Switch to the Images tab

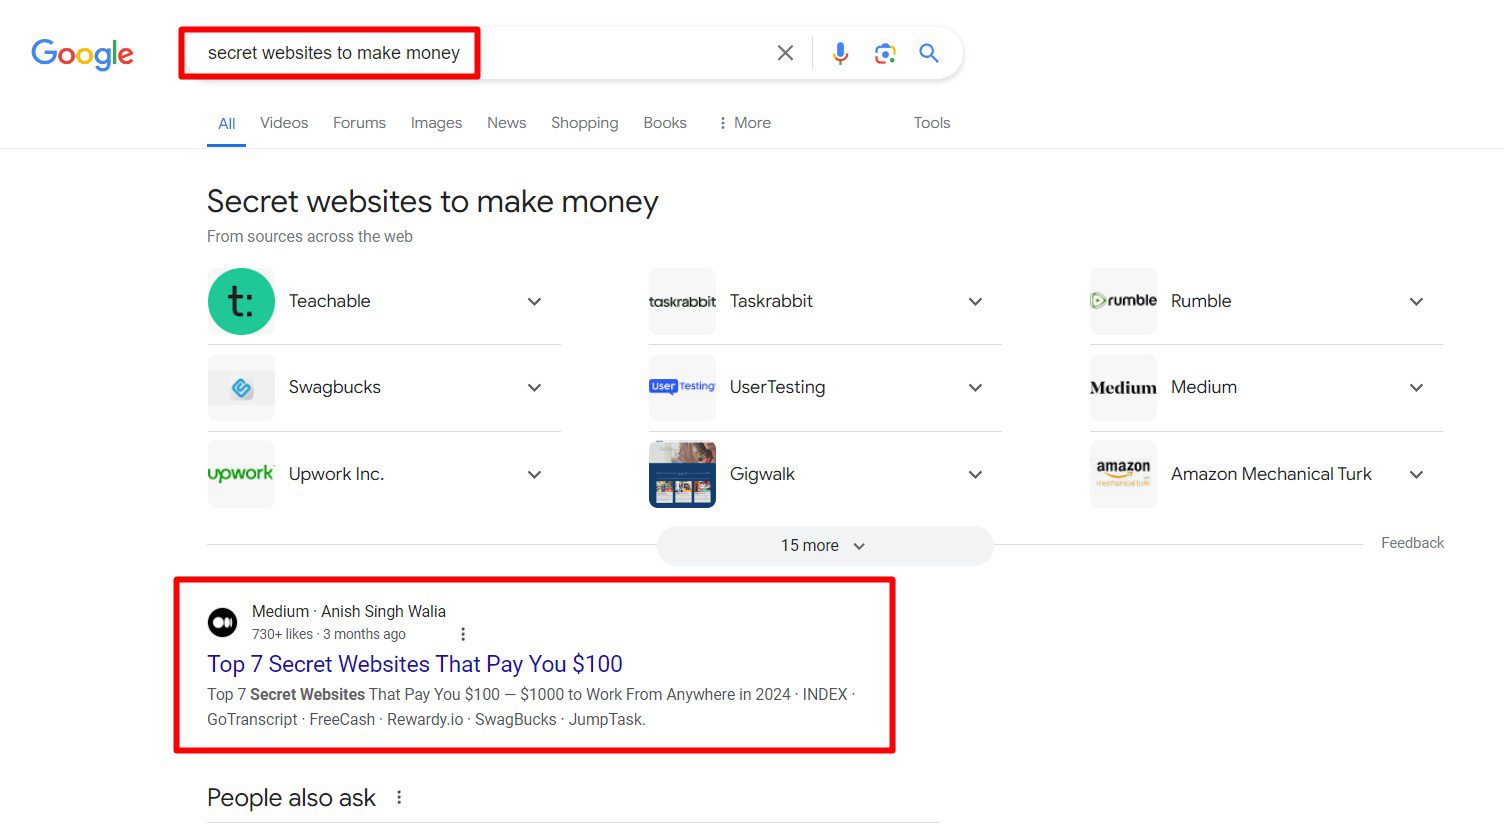pos(436,123)
